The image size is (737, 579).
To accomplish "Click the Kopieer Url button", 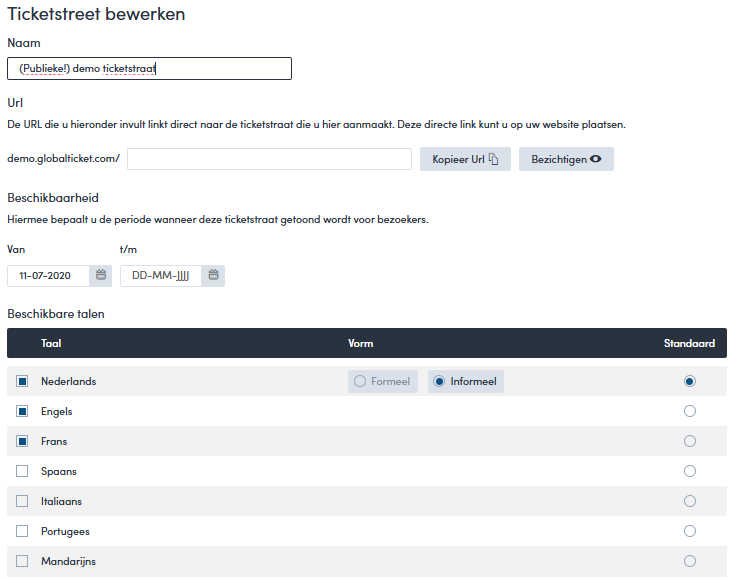I will (465, 159).
